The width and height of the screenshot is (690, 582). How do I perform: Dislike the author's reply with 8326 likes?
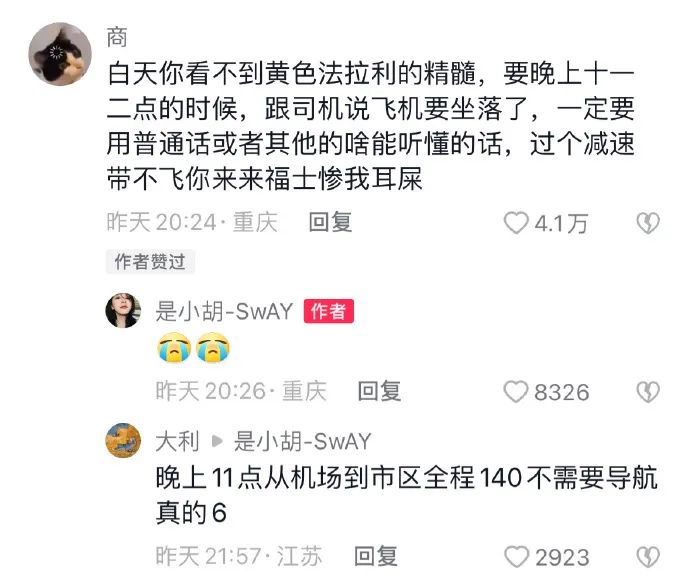click(648, 392)
